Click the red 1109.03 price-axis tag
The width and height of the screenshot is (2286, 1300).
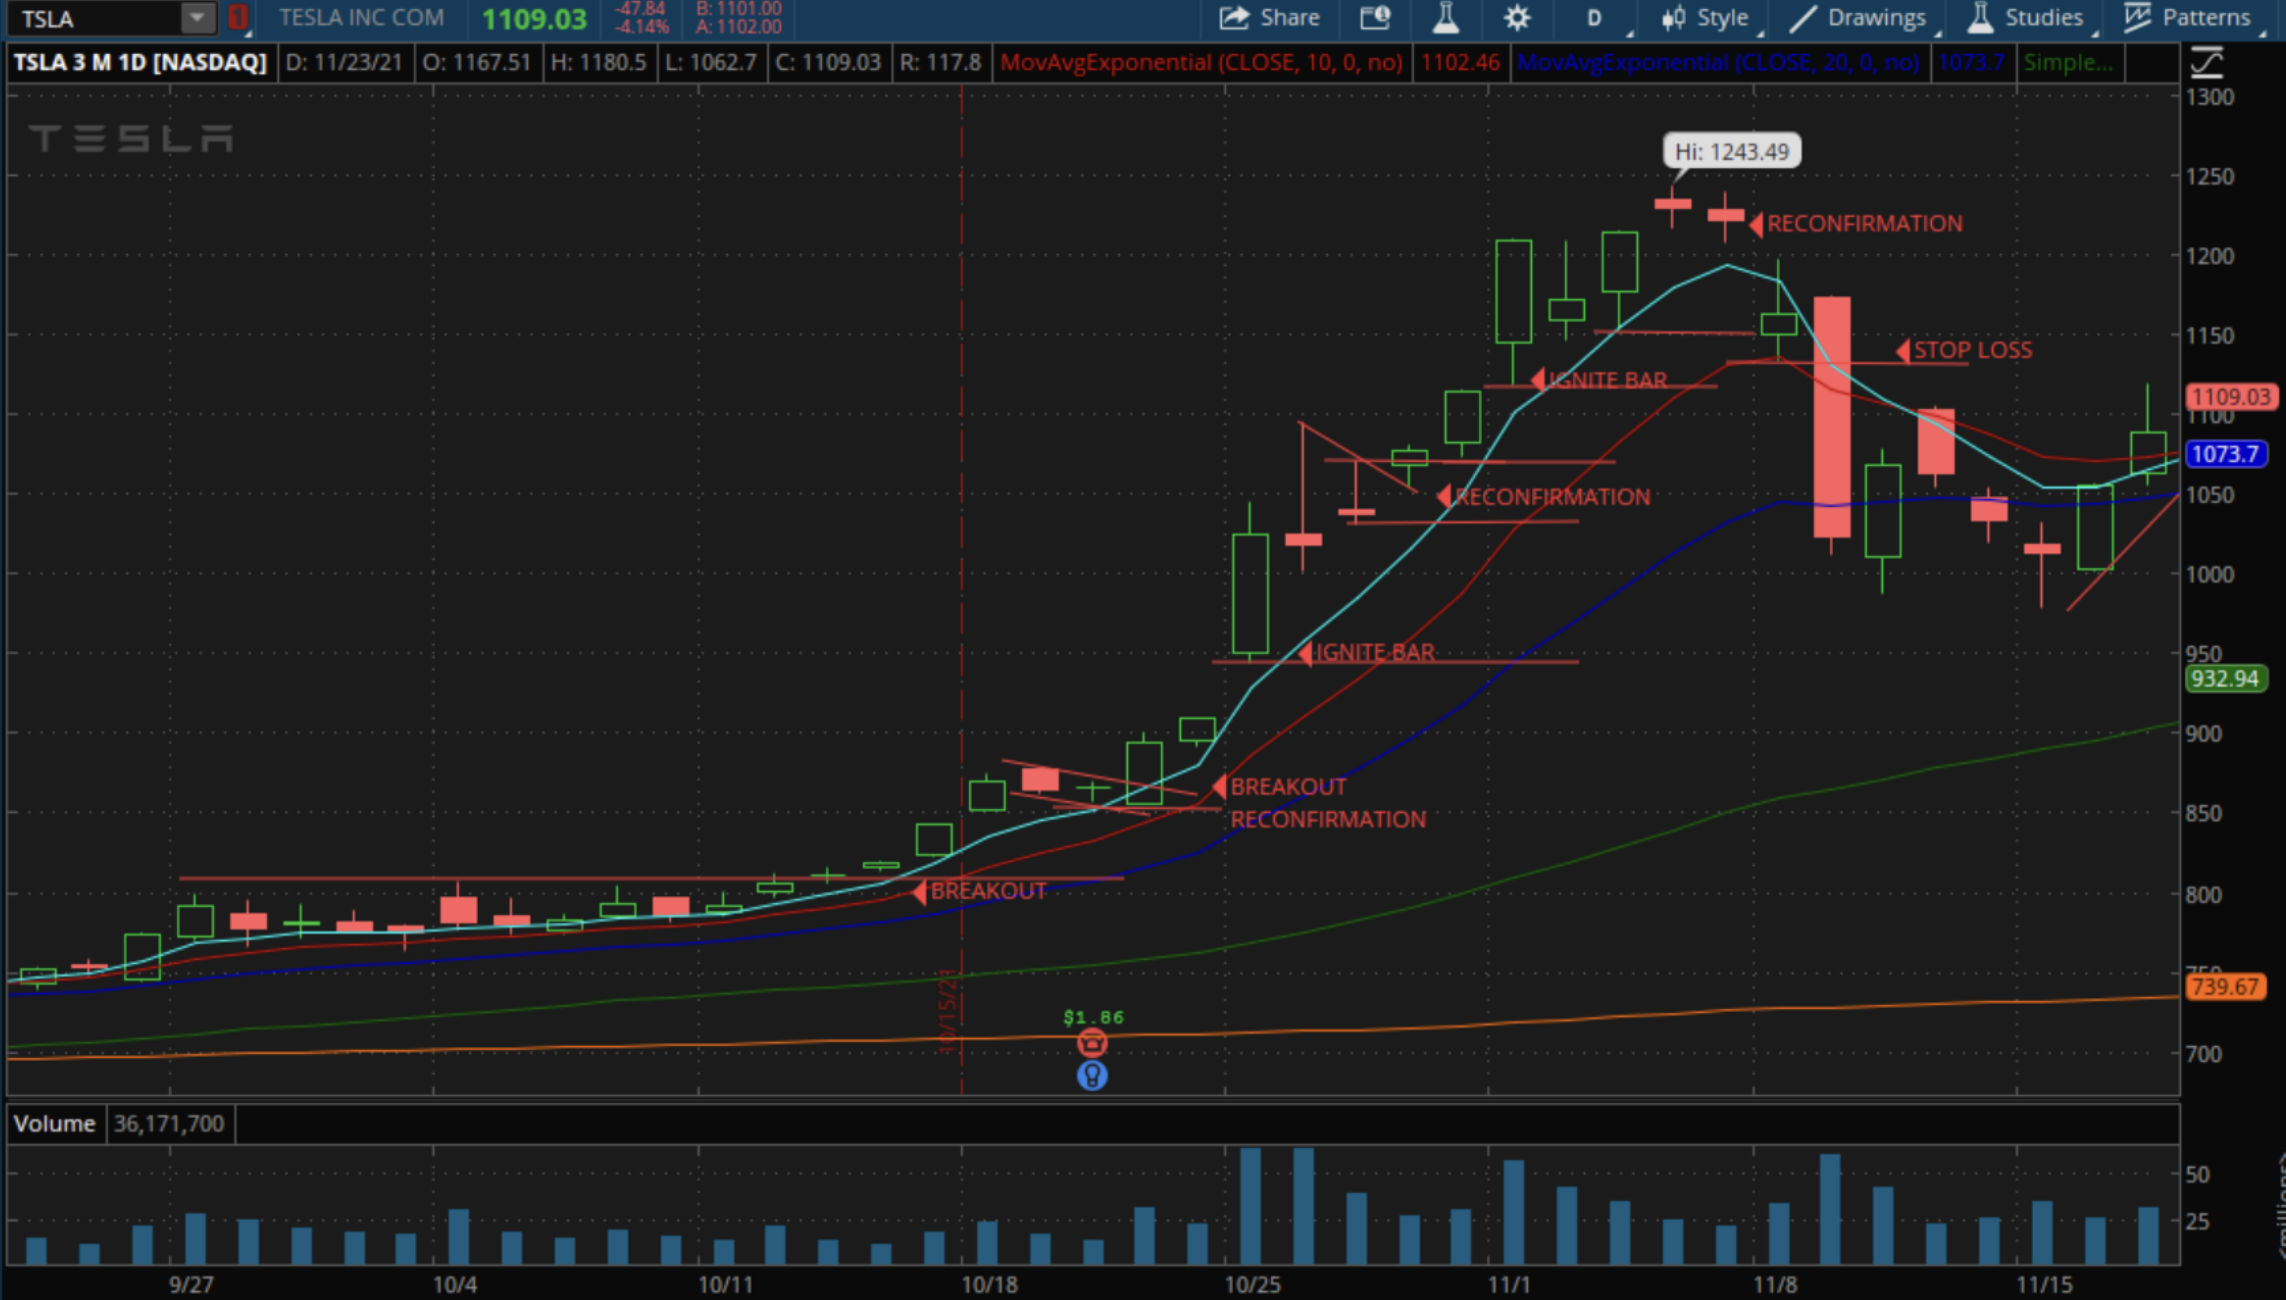click(x=2231, y=397)
